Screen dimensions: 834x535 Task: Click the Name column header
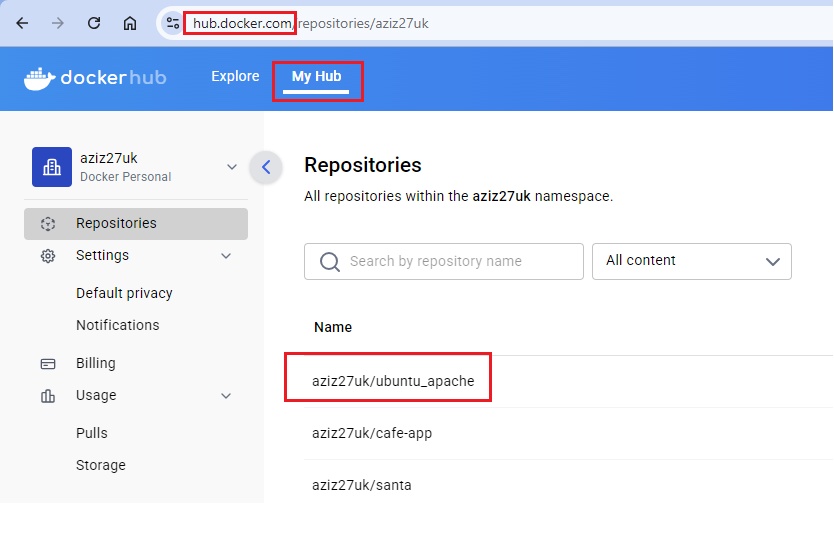[333, 327]
